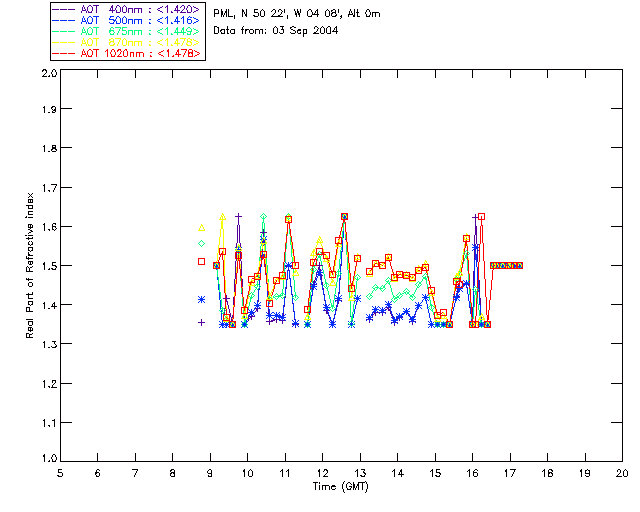This screenshot has height=512, width=640.
Task: Click the isolated blue asterisk marker before 9 GMT
Action: (x=201, y=300)
